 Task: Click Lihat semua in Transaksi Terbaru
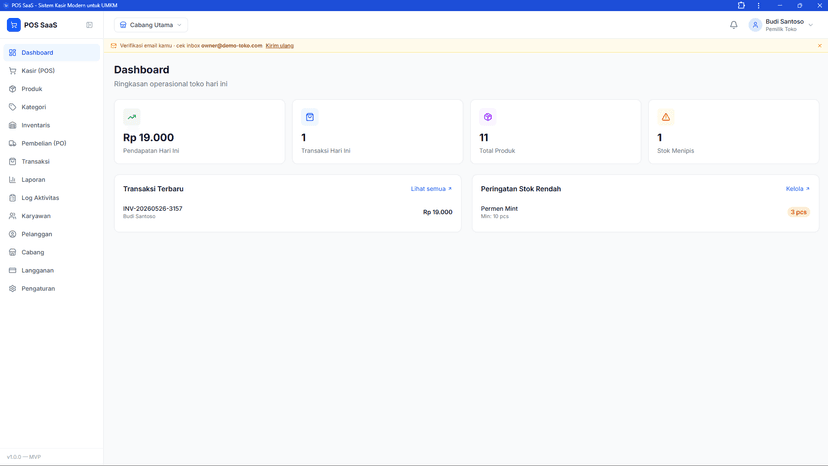tap(431, 189)
